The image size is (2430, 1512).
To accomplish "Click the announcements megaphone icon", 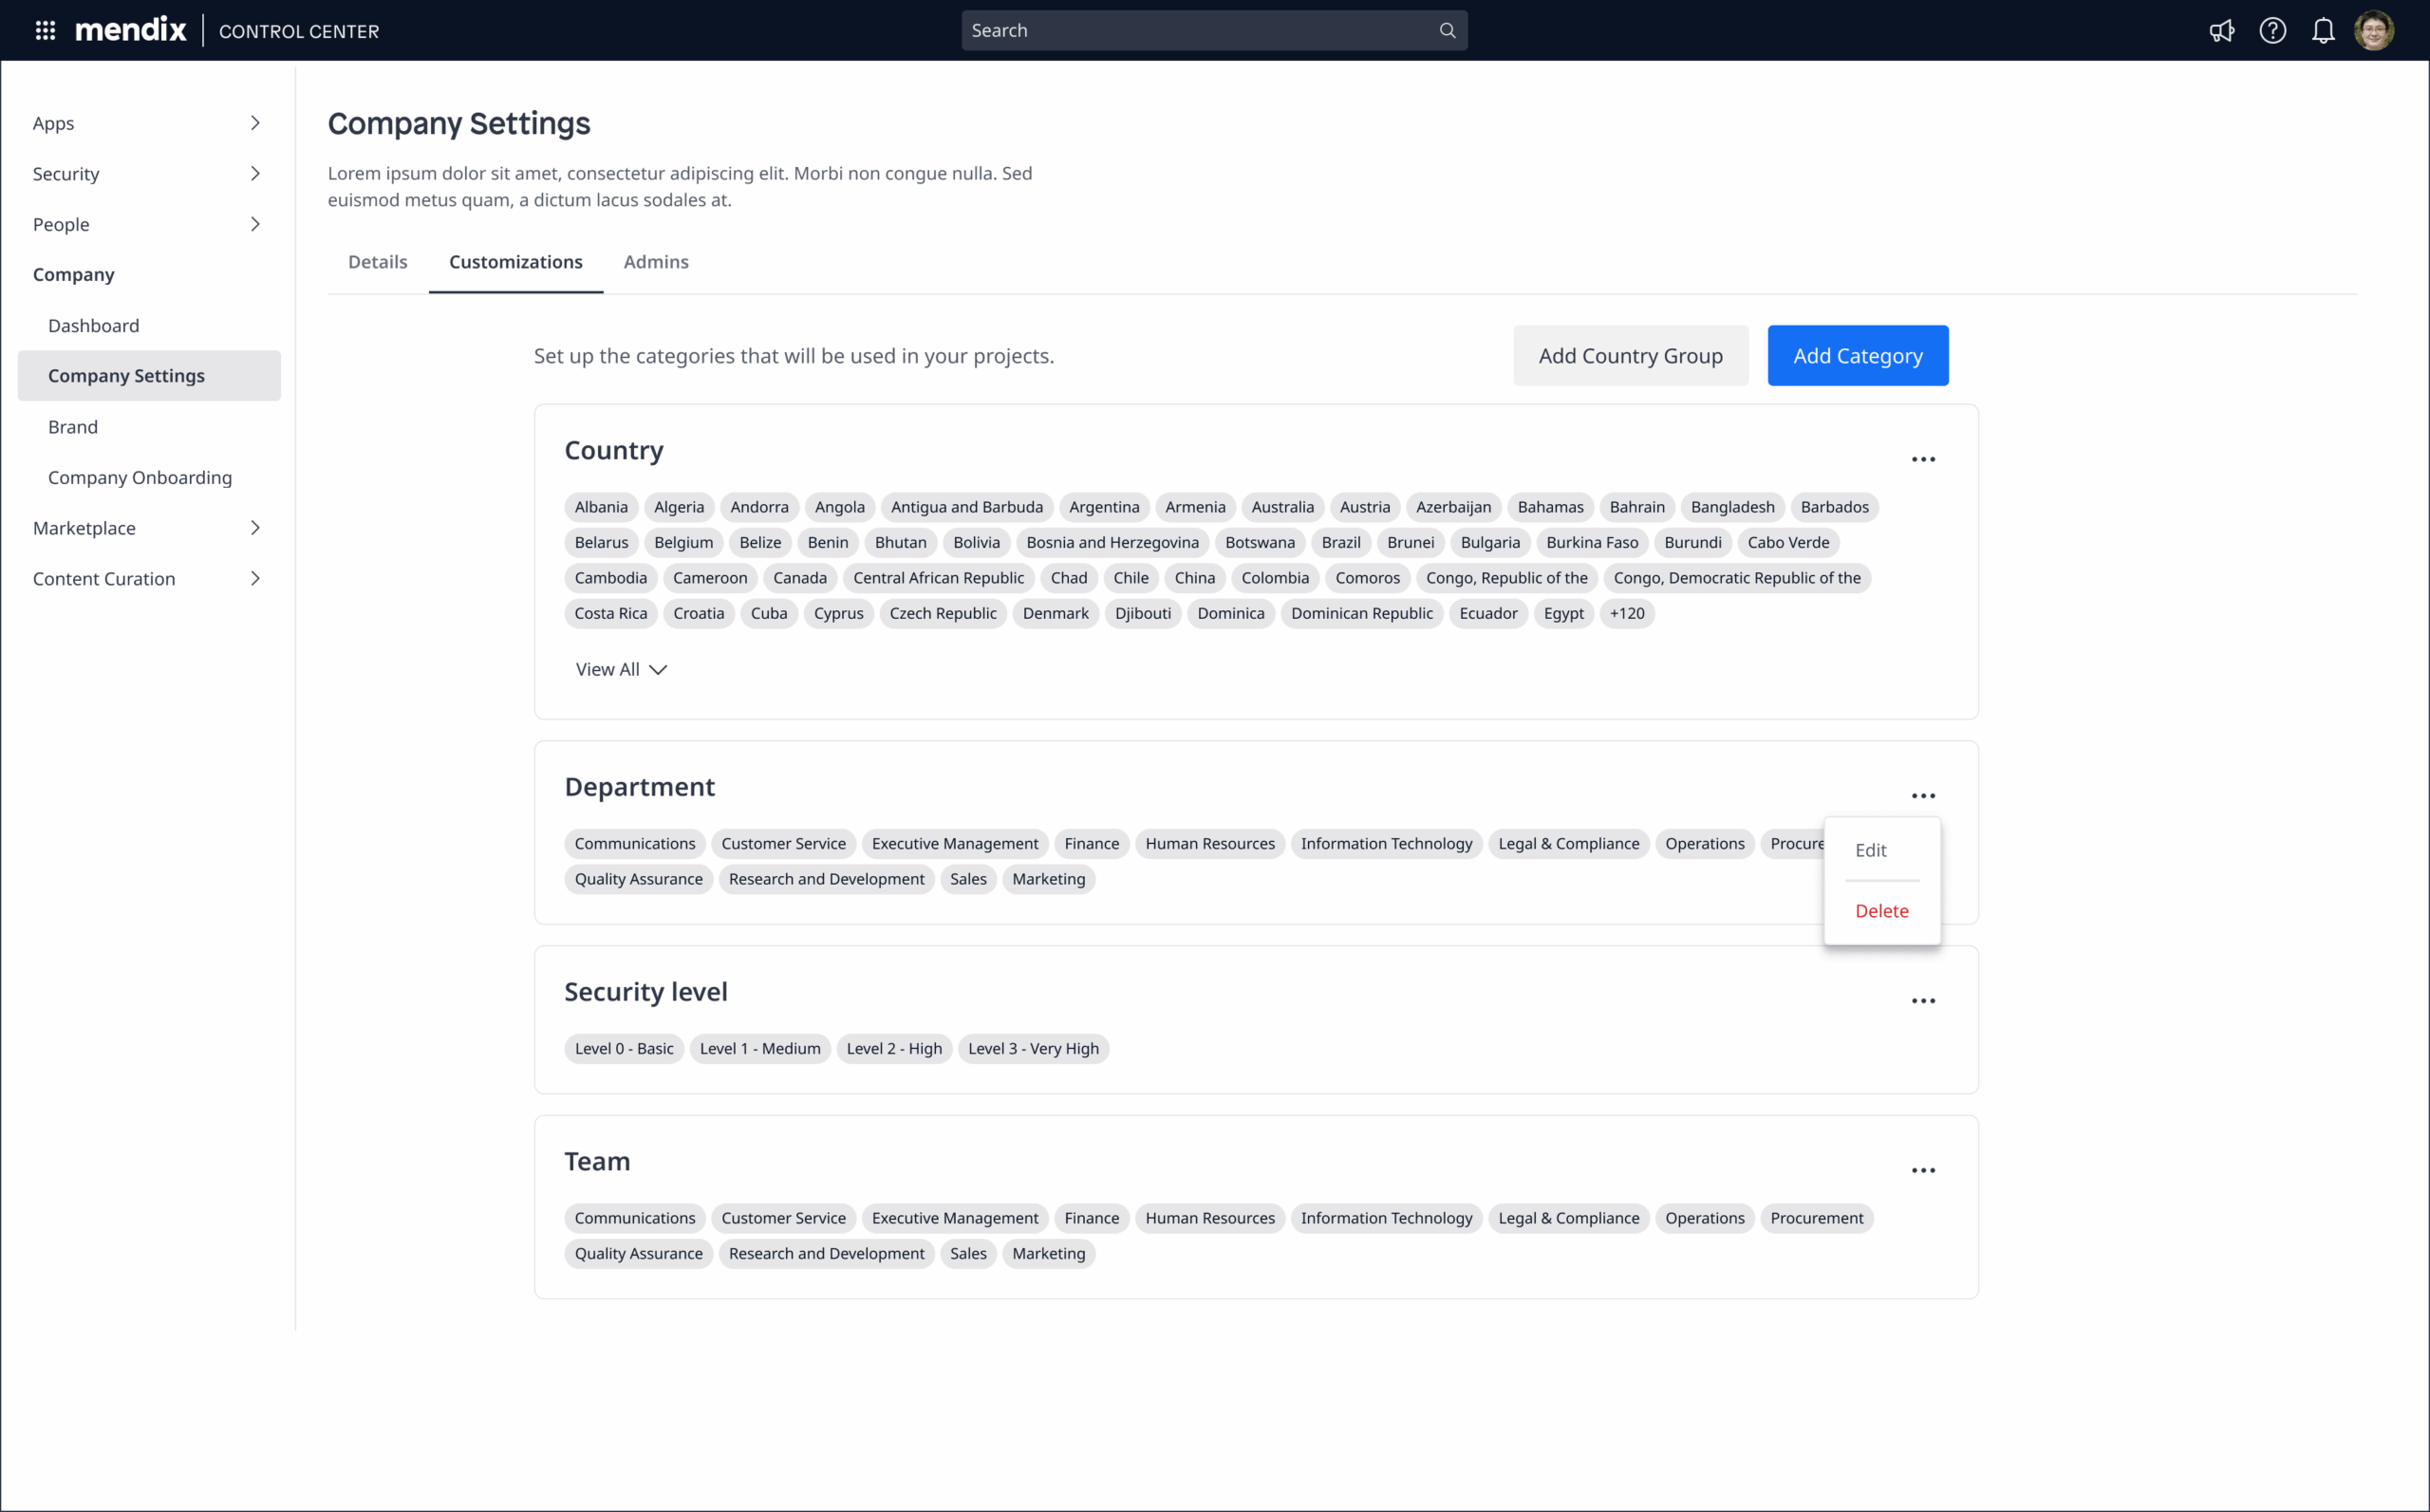I will tap(2221, 30).
